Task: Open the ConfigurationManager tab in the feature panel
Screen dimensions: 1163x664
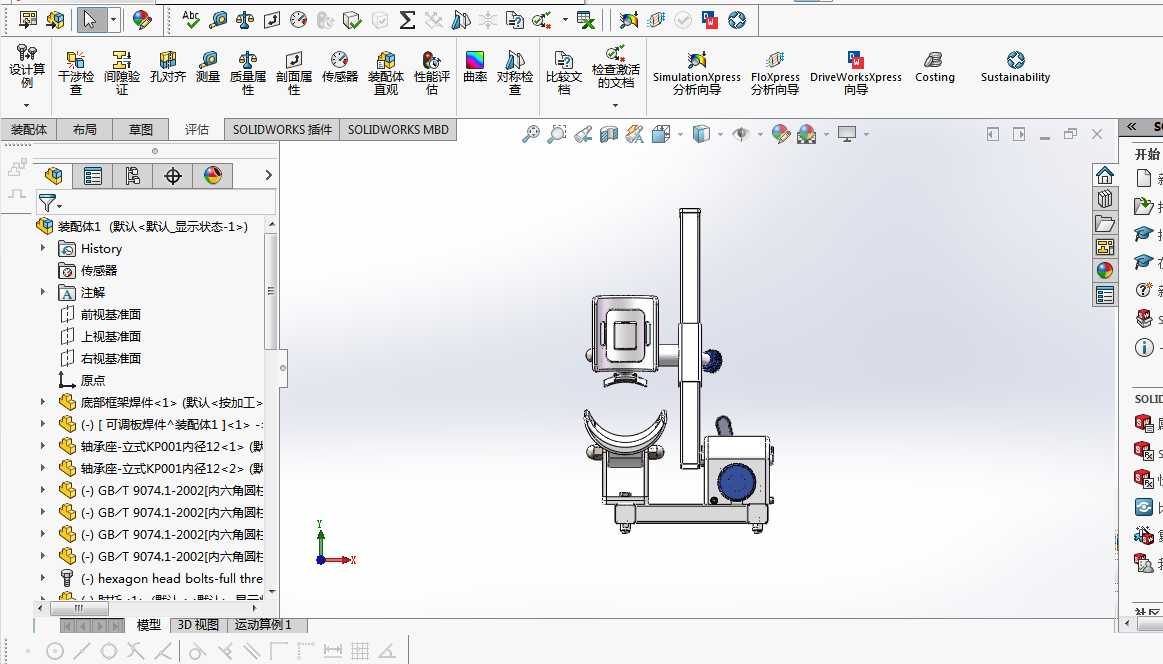Action: pos(133,177)
